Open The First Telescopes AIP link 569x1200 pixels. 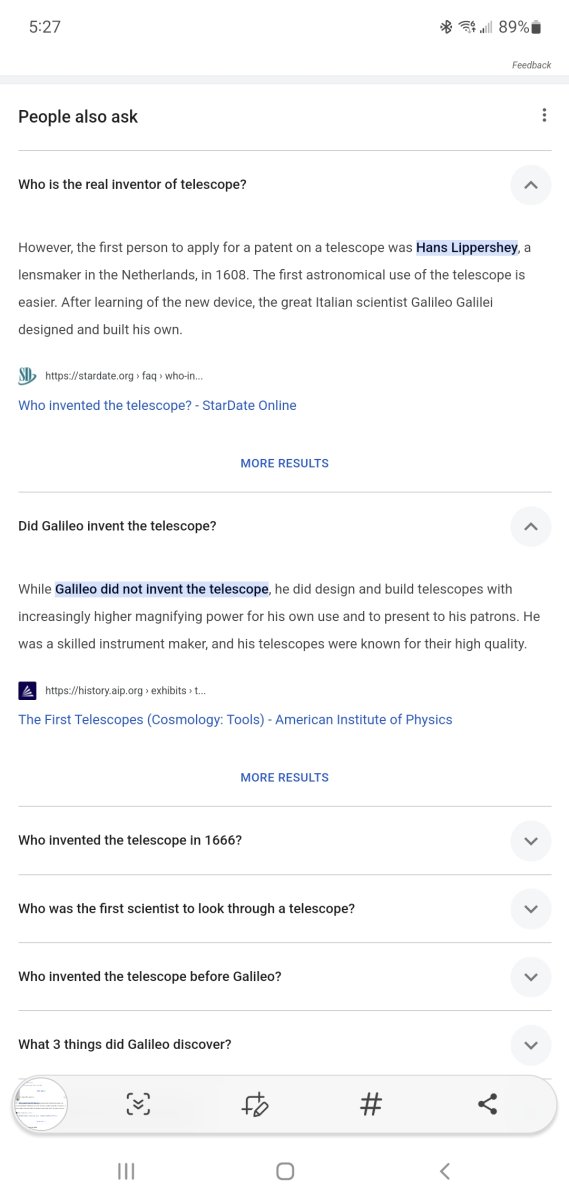(235, 719)
